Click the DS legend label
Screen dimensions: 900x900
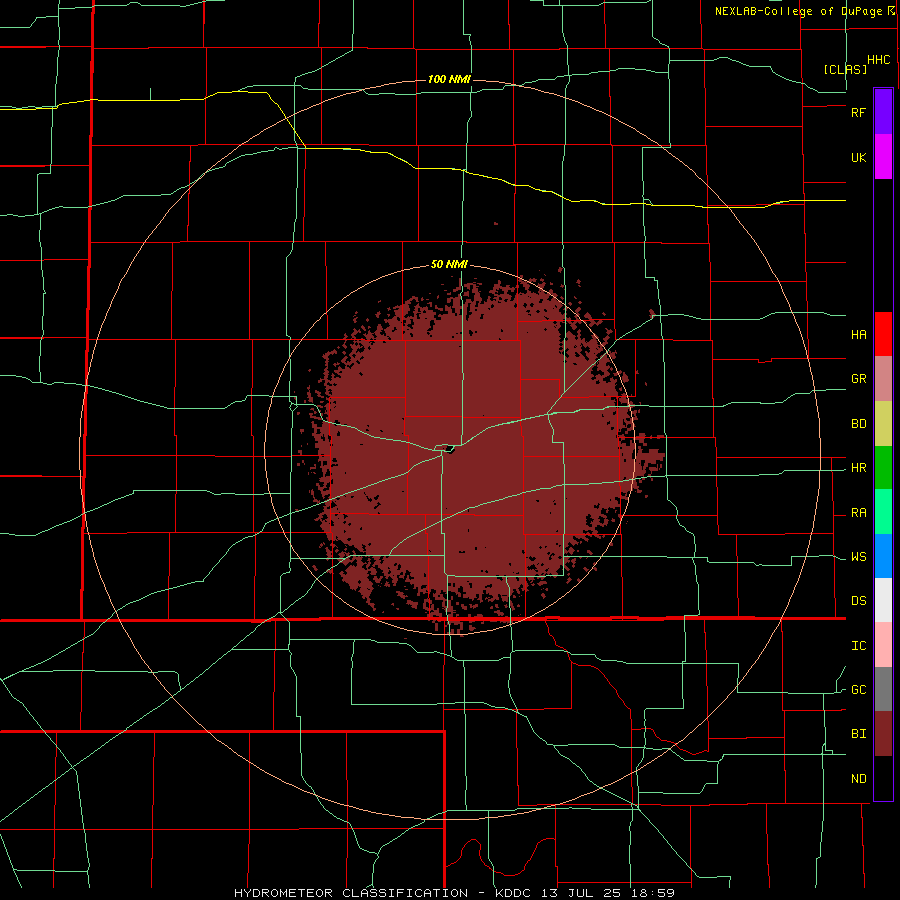[x=858, y=601]
